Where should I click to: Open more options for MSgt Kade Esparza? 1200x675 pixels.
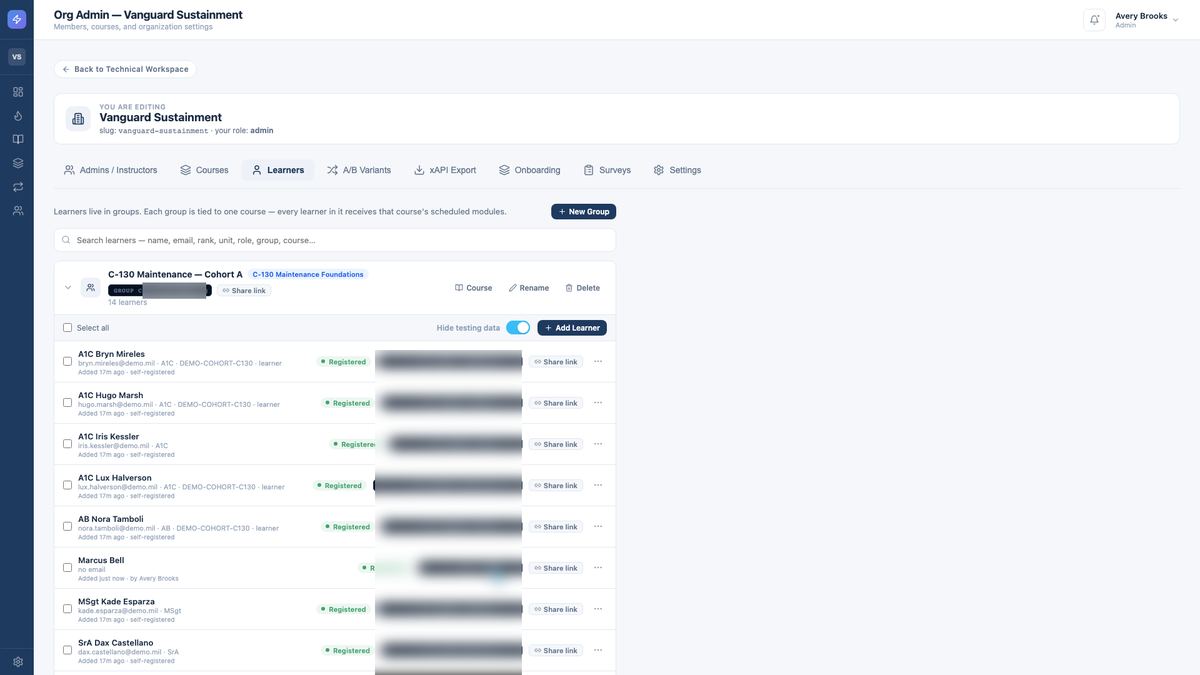(x=598, y=608)
